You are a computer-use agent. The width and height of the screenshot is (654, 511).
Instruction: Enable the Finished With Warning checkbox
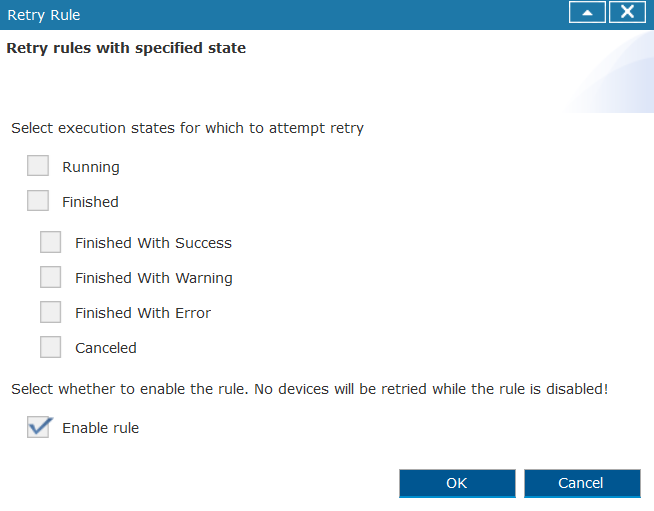pos(50,277)
